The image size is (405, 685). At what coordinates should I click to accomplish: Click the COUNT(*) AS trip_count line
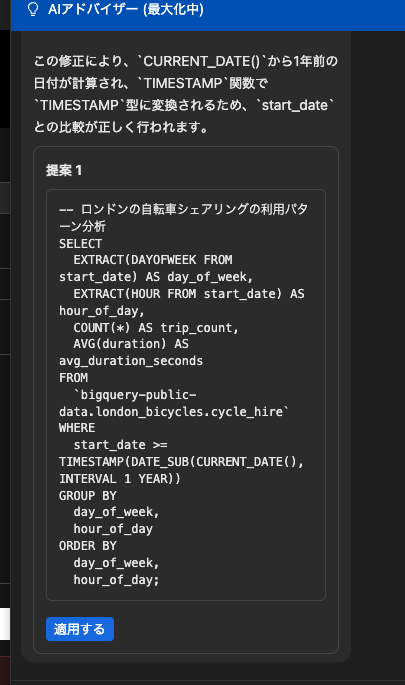pyautogui.click(x=156, y=328)
